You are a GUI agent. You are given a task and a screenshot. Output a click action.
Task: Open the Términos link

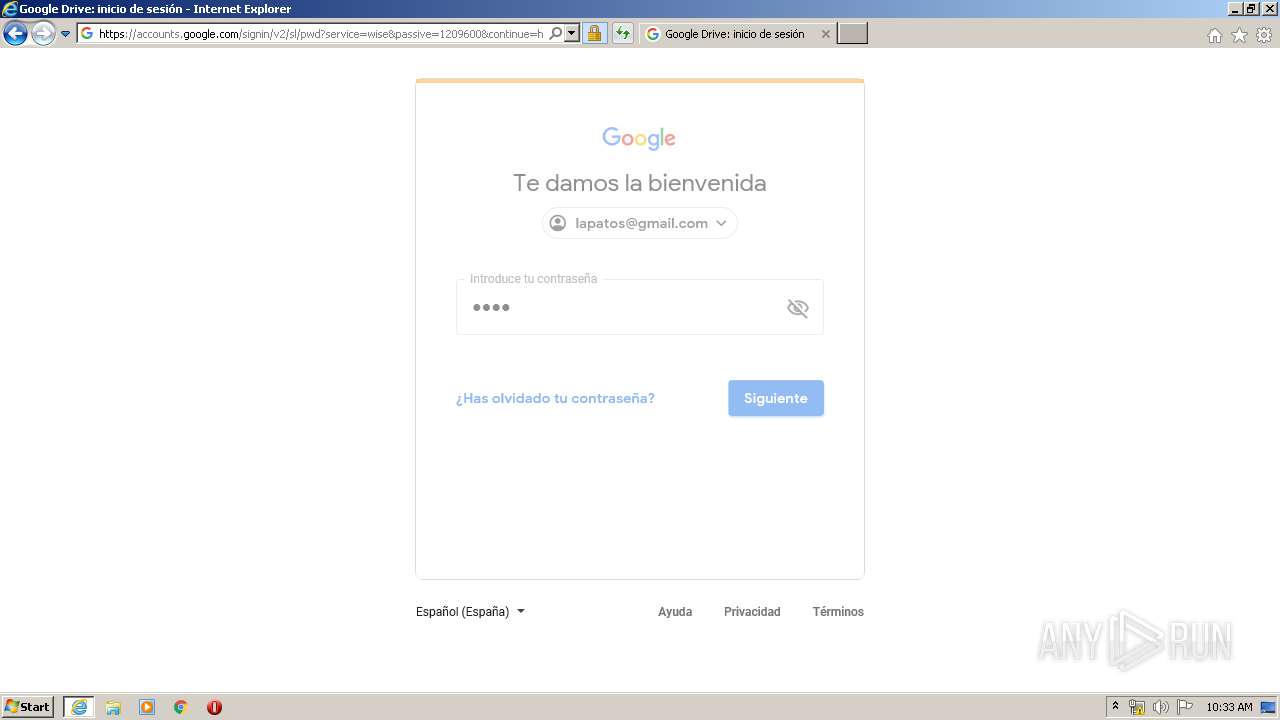838,612
